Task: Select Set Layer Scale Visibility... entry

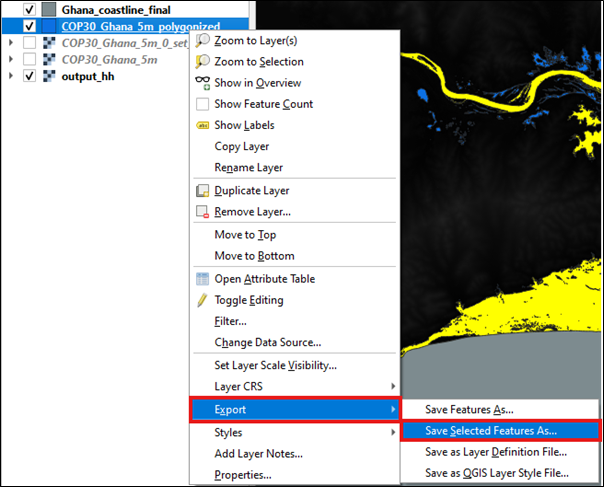Action: pos(295,365)
